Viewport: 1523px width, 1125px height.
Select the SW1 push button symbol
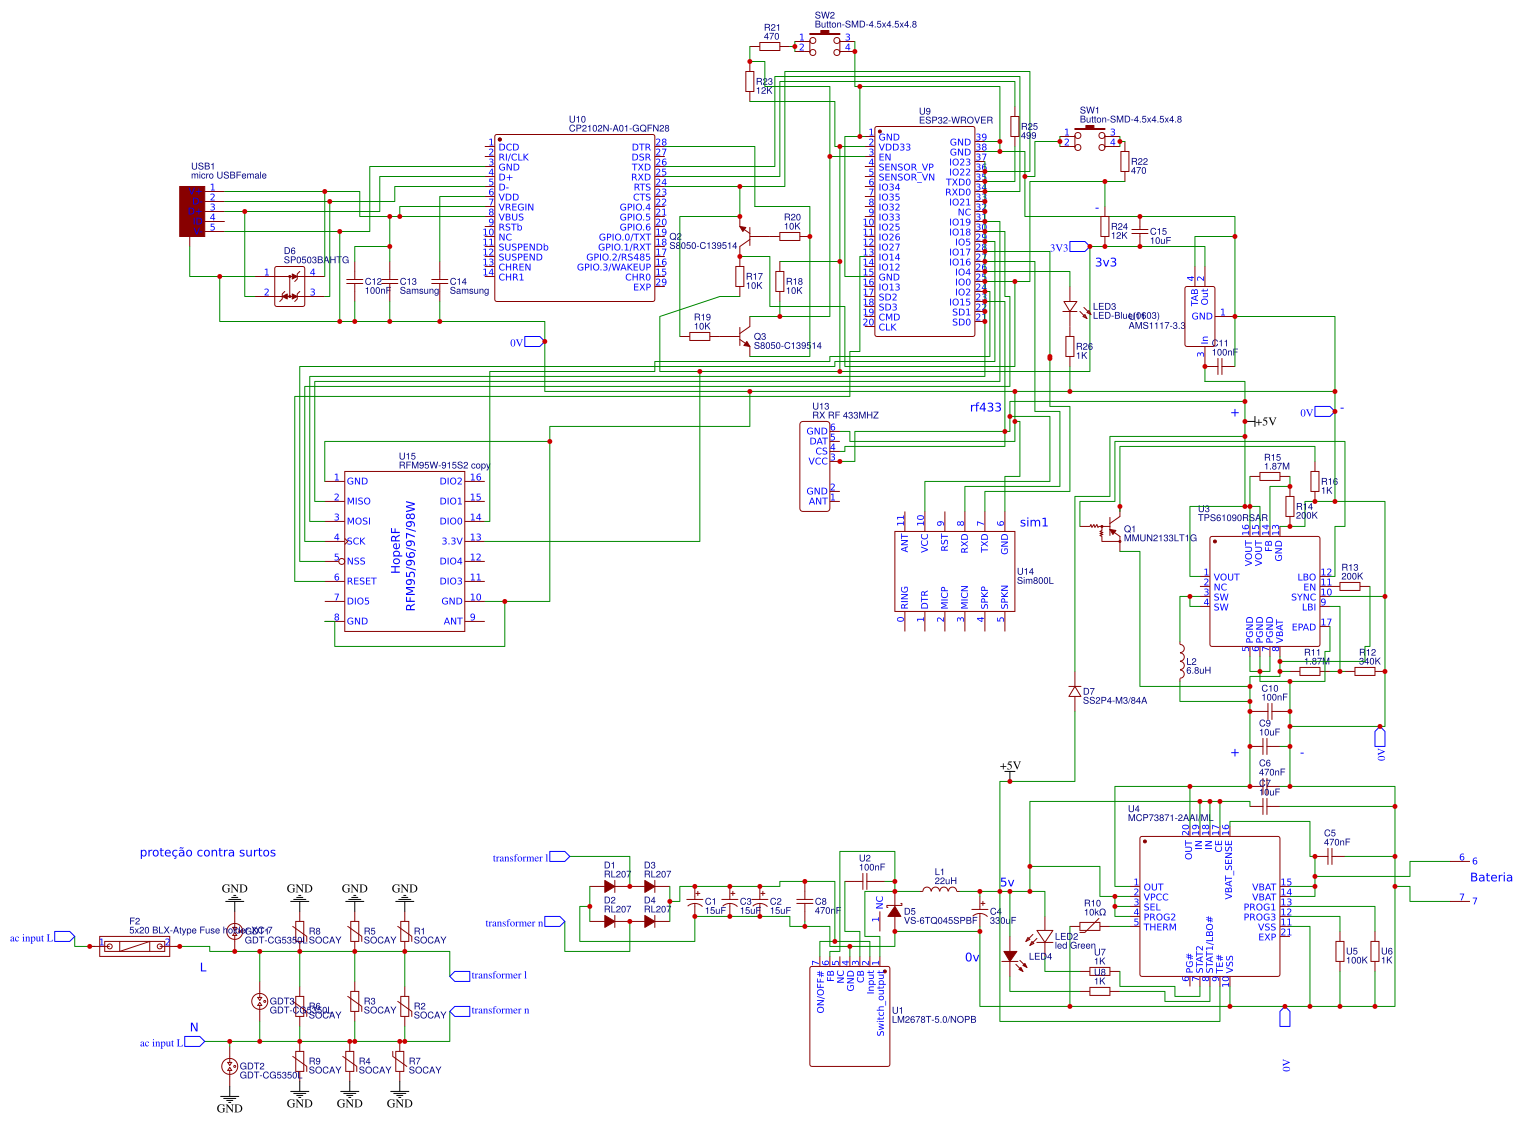pos(1090,137)
